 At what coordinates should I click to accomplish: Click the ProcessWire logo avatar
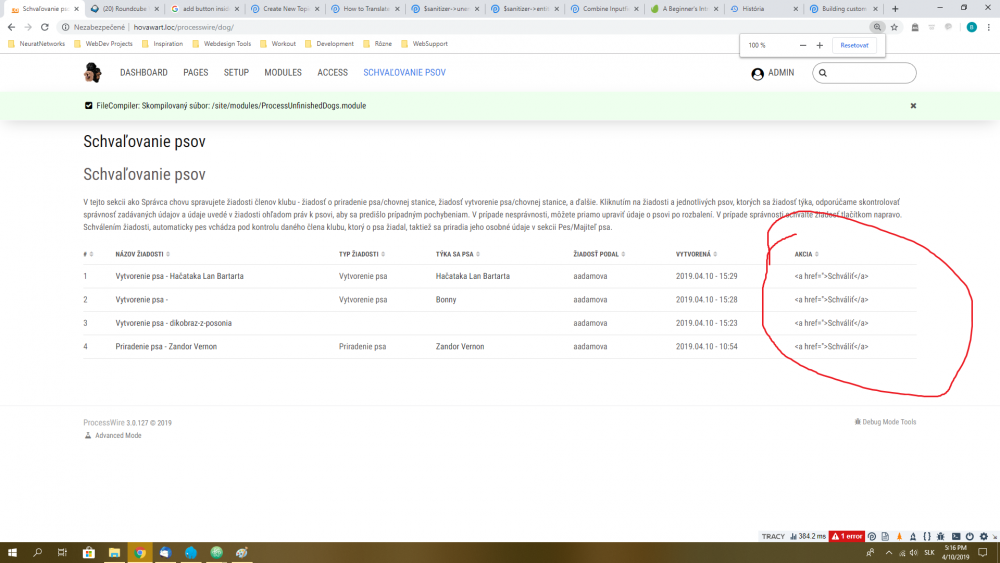click(x=92, y=73)
